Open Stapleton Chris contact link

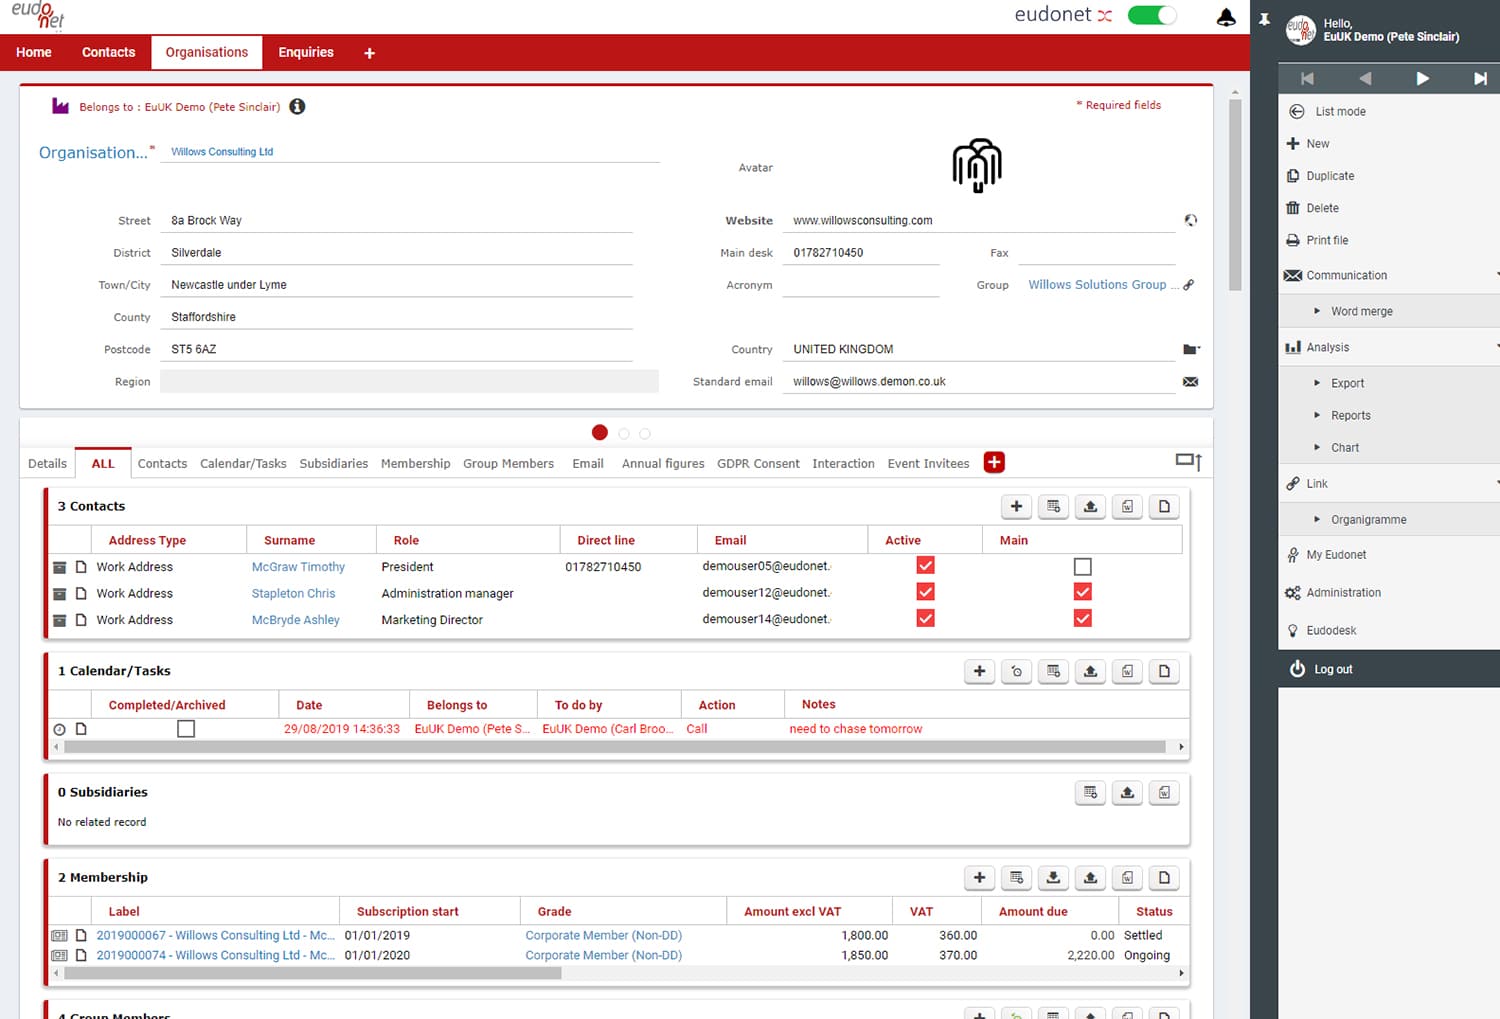coord(293,593)
